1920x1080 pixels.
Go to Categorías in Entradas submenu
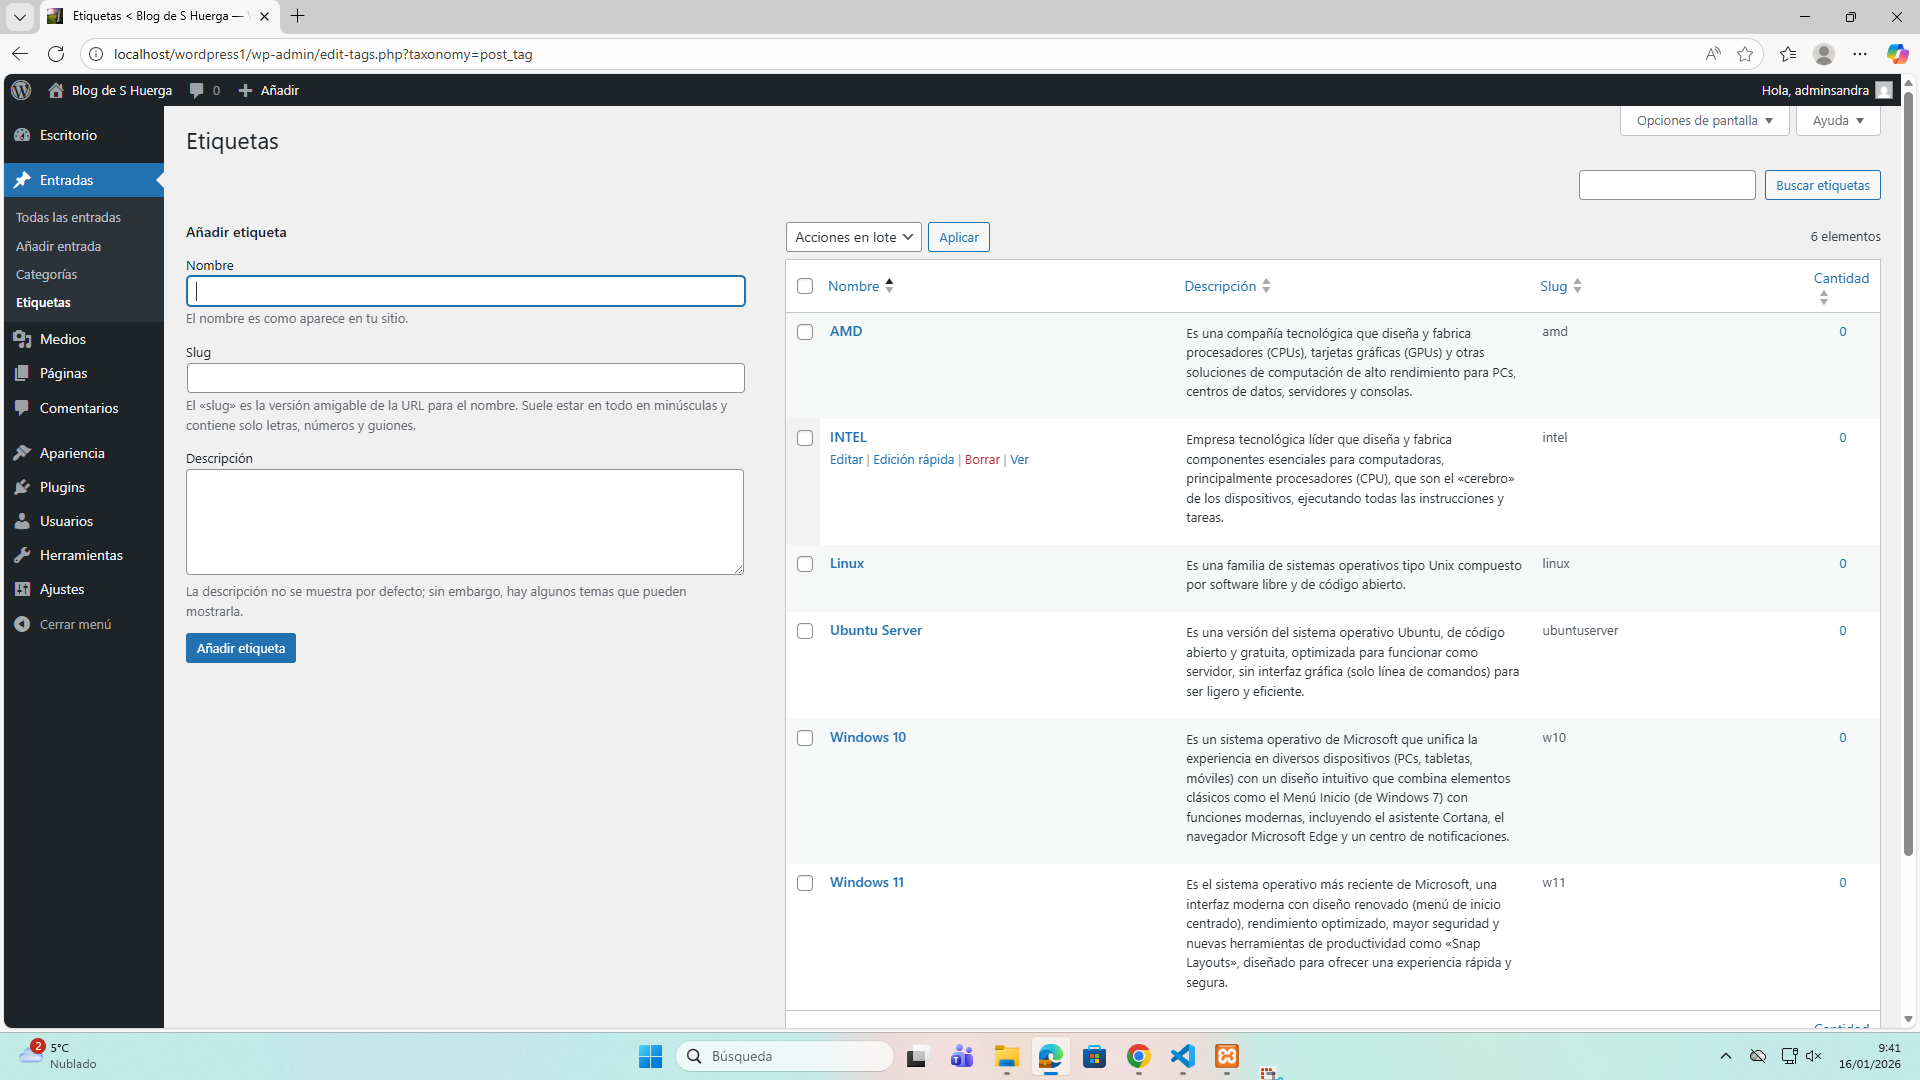[46, 274]
